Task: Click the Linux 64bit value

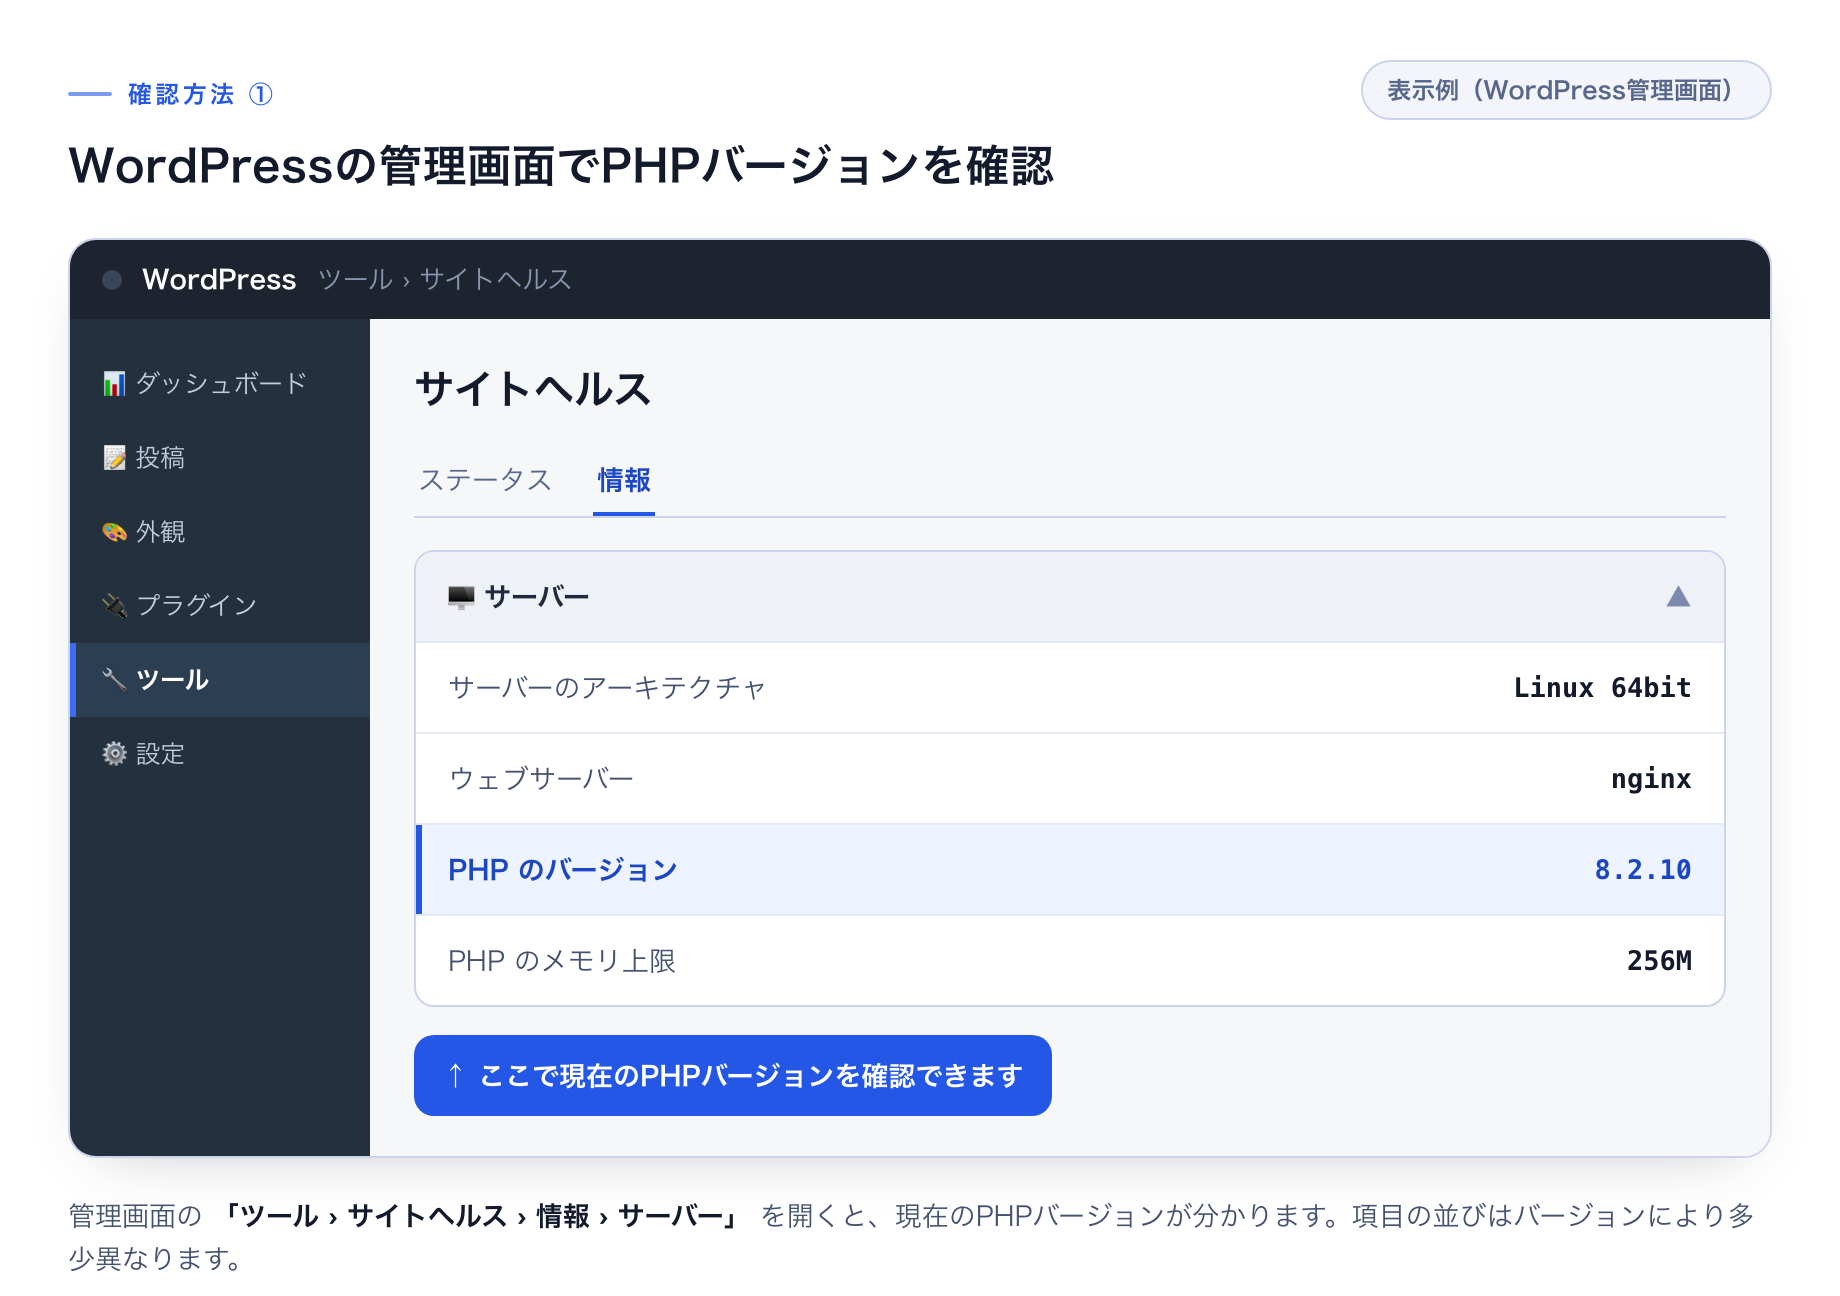Action: pos(1602,688)
